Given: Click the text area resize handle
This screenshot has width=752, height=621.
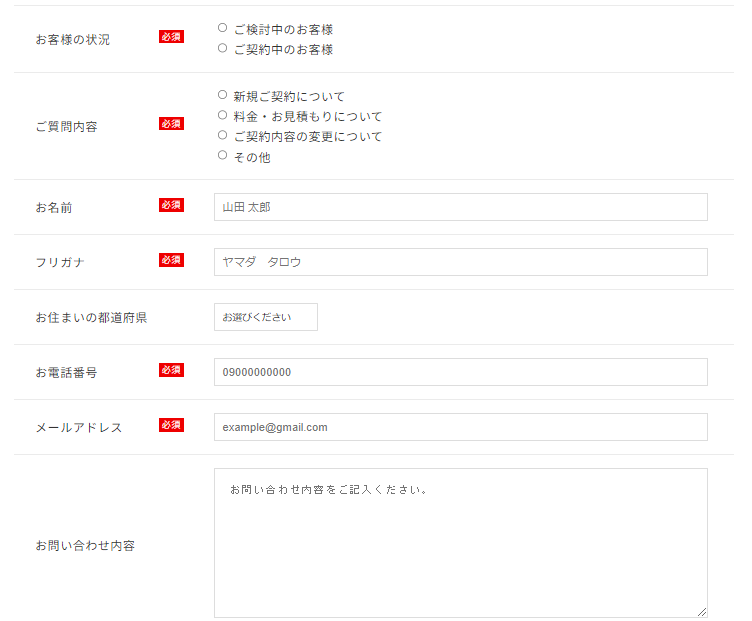Looking at the screenshot, I should tap(702, 612).
